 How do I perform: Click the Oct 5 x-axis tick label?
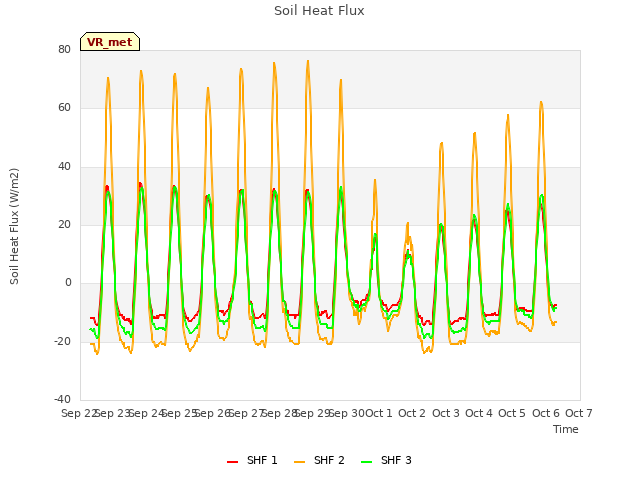(512, 413)
